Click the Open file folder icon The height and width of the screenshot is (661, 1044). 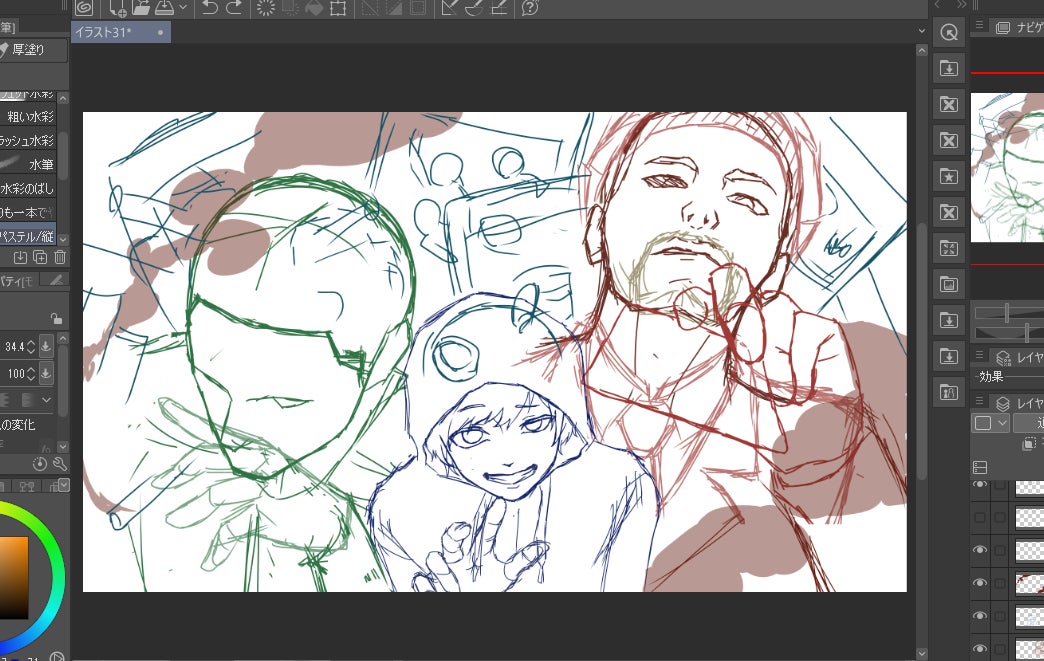click(141, 9)
